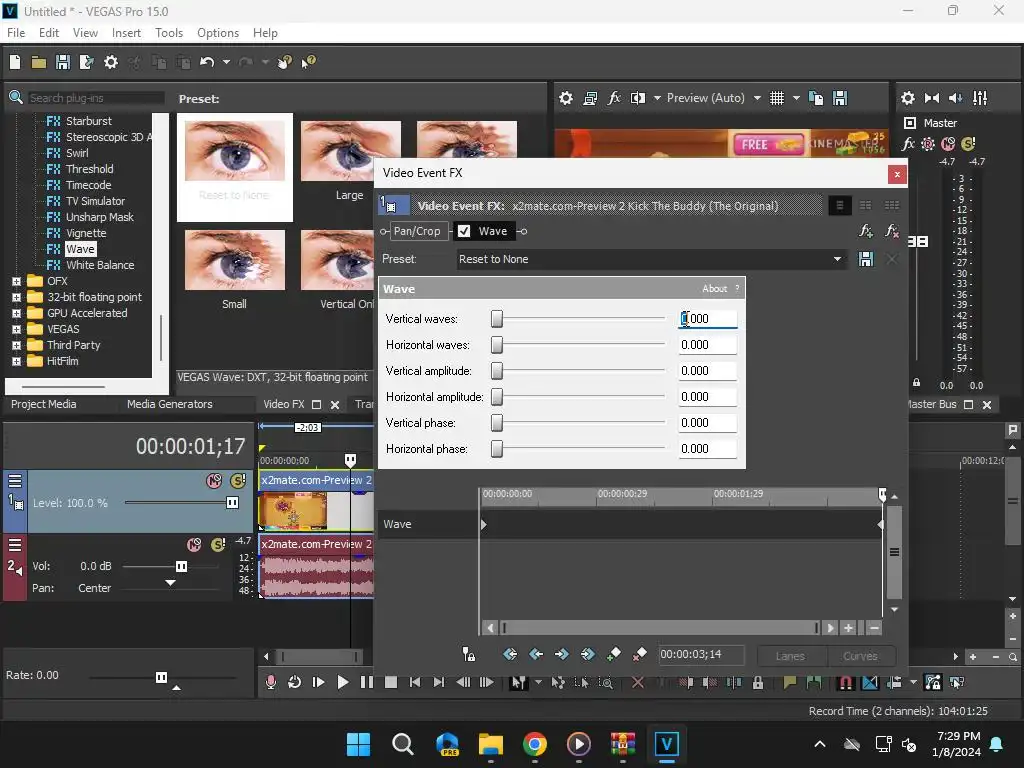Open the Overlays dropdown arrow next to grid
The width and height of the screenshot is (1024, 768).
[x=796, y=98]
